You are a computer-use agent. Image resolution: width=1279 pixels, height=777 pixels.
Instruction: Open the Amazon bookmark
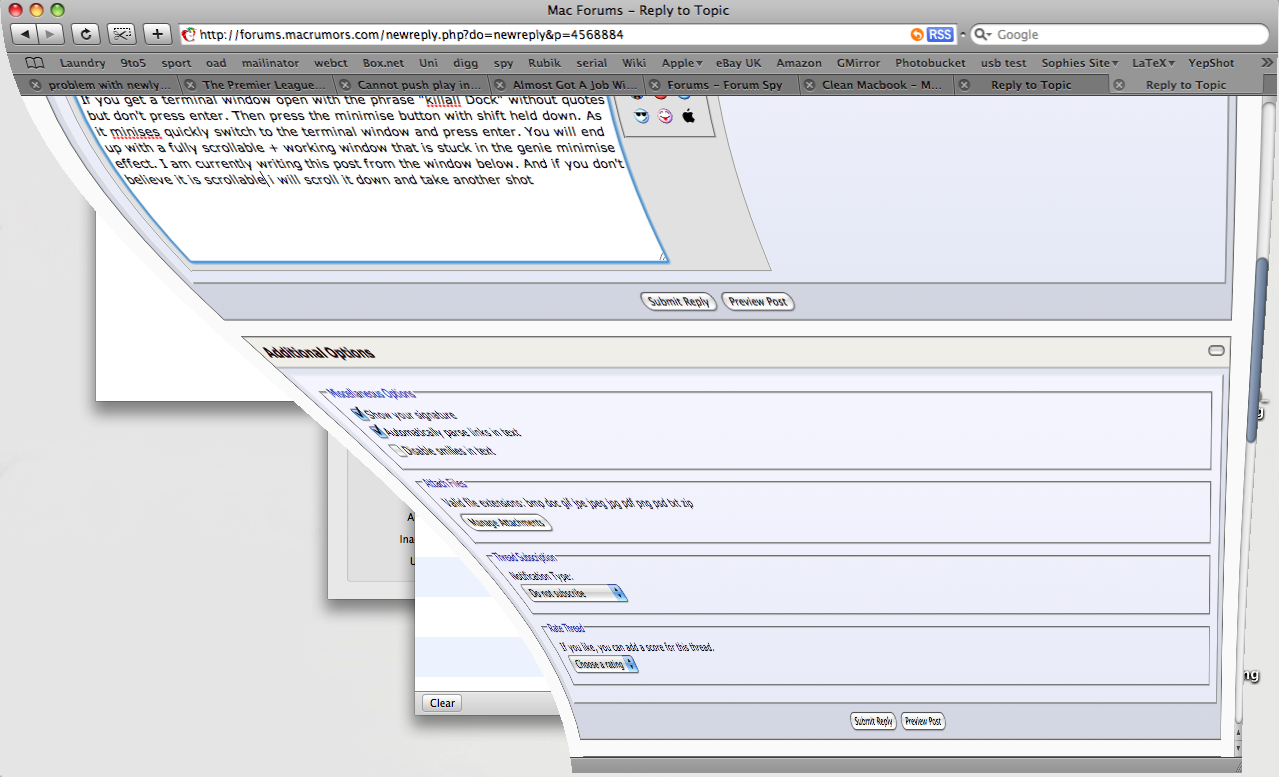point(799,62)
